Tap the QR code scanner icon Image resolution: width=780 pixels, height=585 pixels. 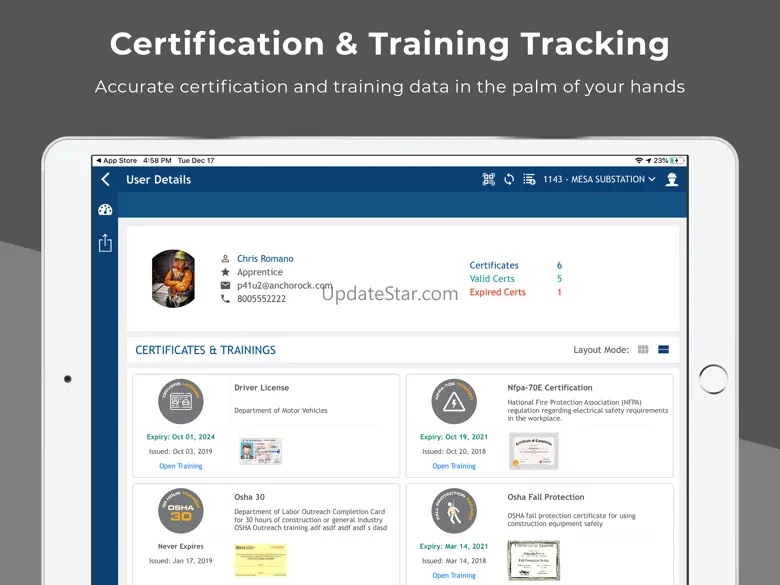point(489,180)
